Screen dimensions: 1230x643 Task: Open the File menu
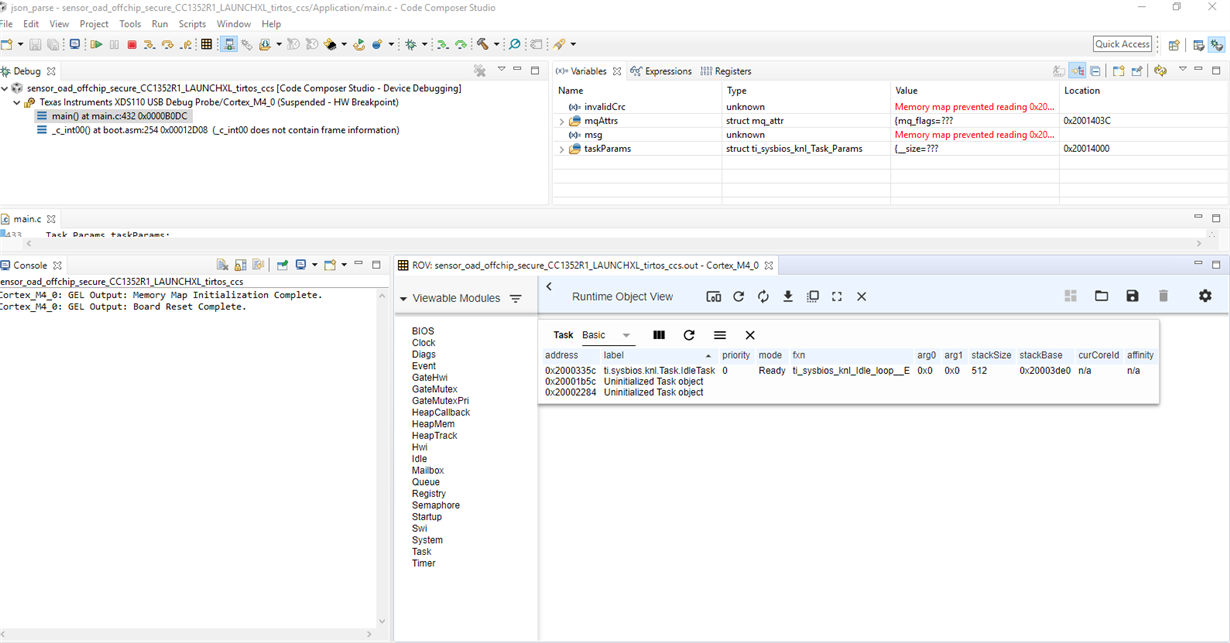pos(7,24)
